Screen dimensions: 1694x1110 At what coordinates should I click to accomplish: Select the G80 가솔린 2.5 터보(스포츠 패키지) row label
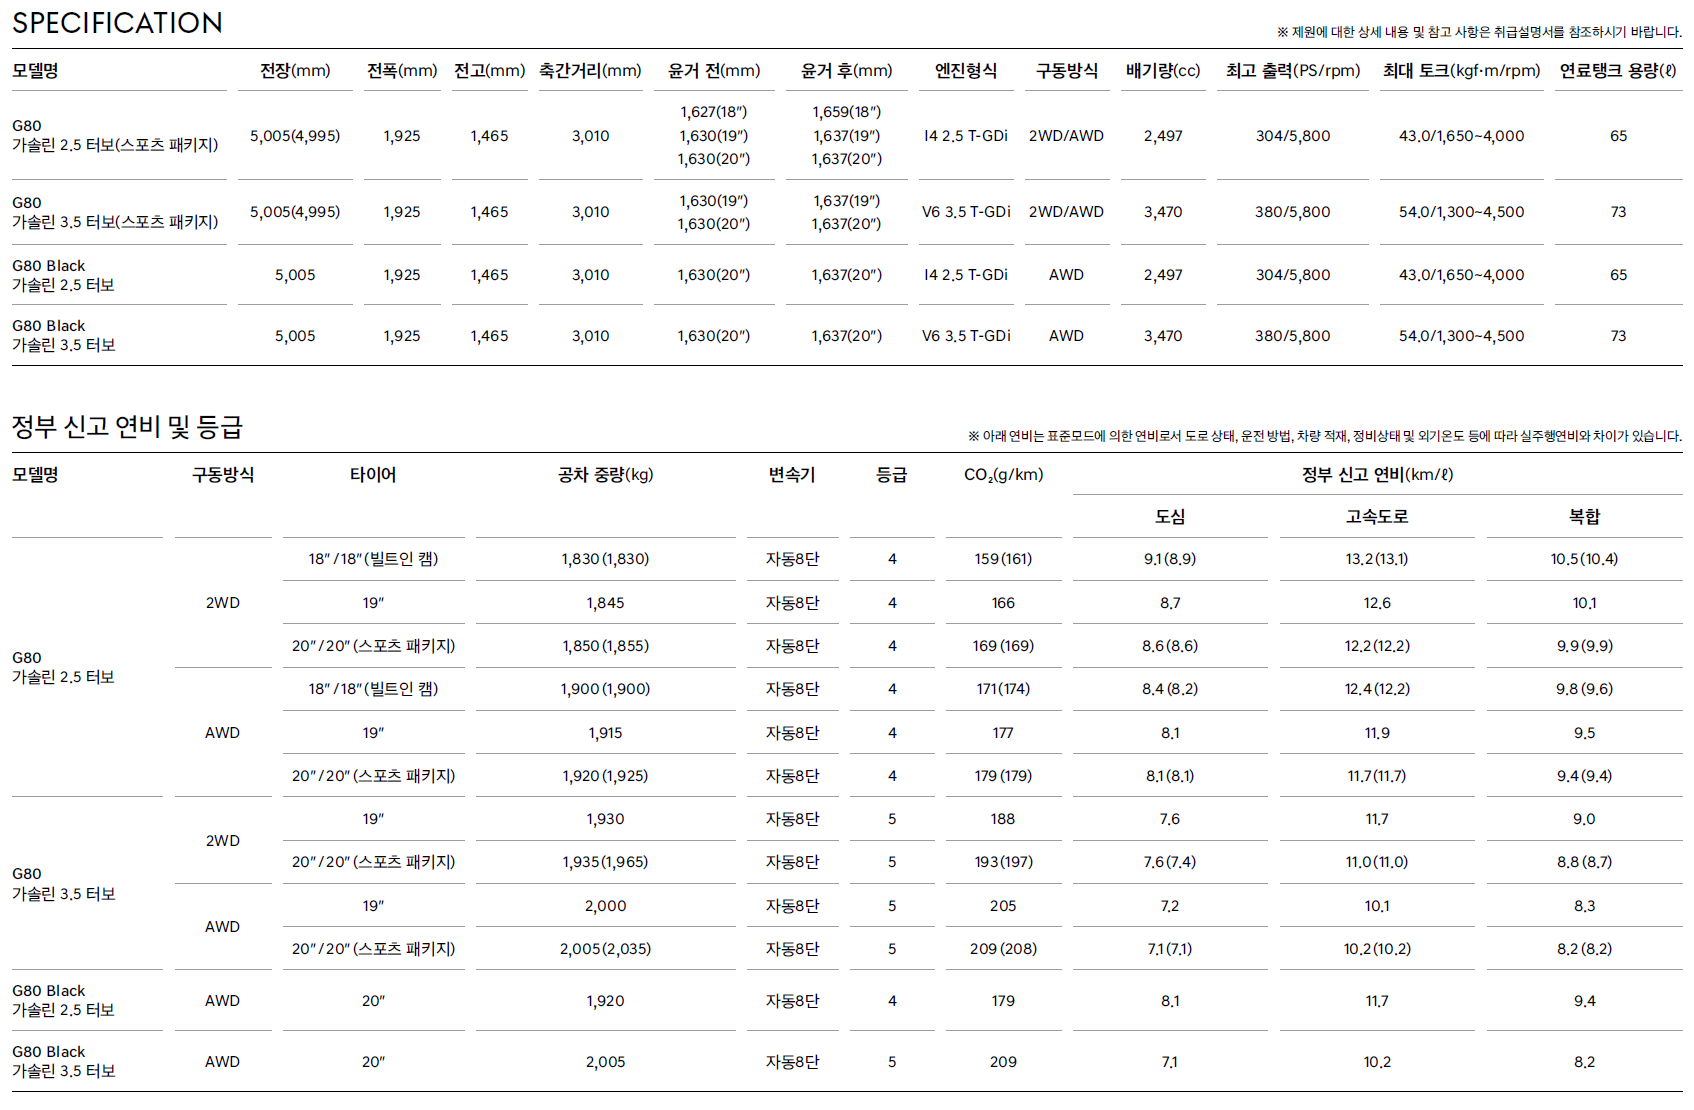click(115, 135)
